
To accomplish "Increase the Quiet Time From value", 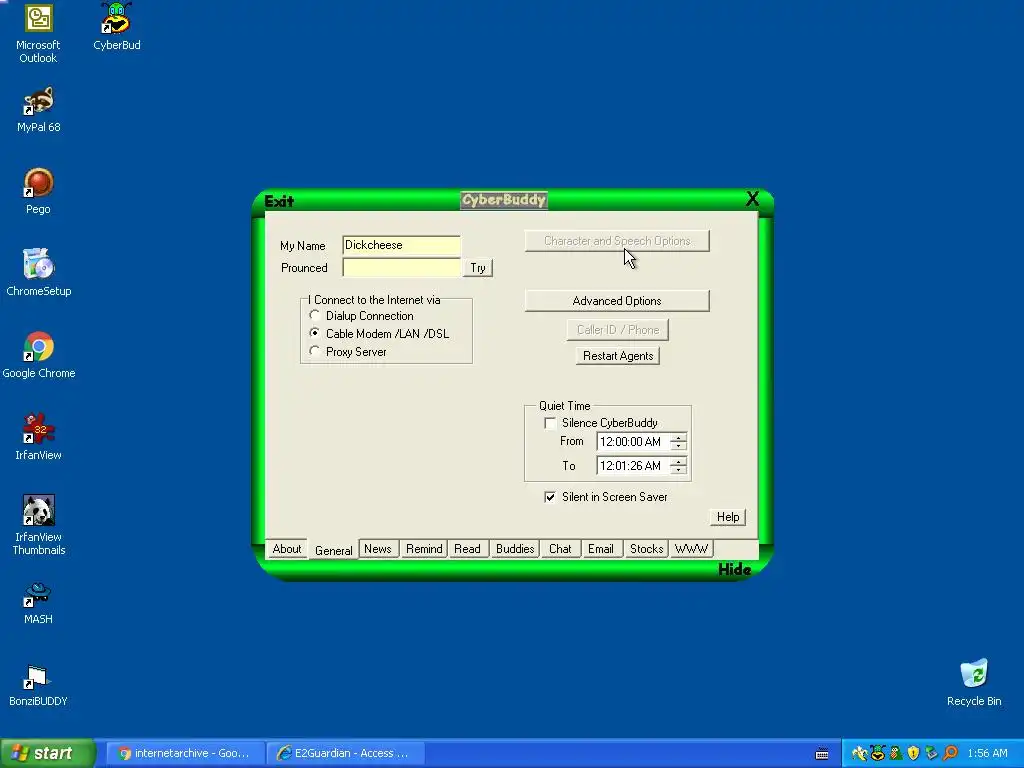I will click(x=679, y=438).
